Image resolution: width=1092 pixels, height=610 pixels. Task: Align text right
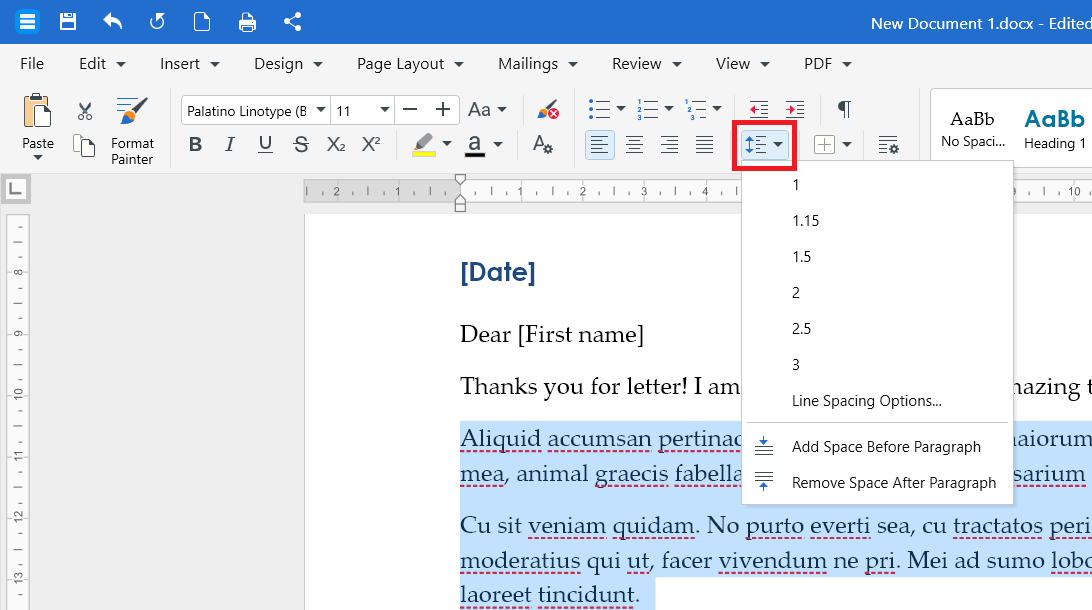pyautogui.click(x=669, y=145)
